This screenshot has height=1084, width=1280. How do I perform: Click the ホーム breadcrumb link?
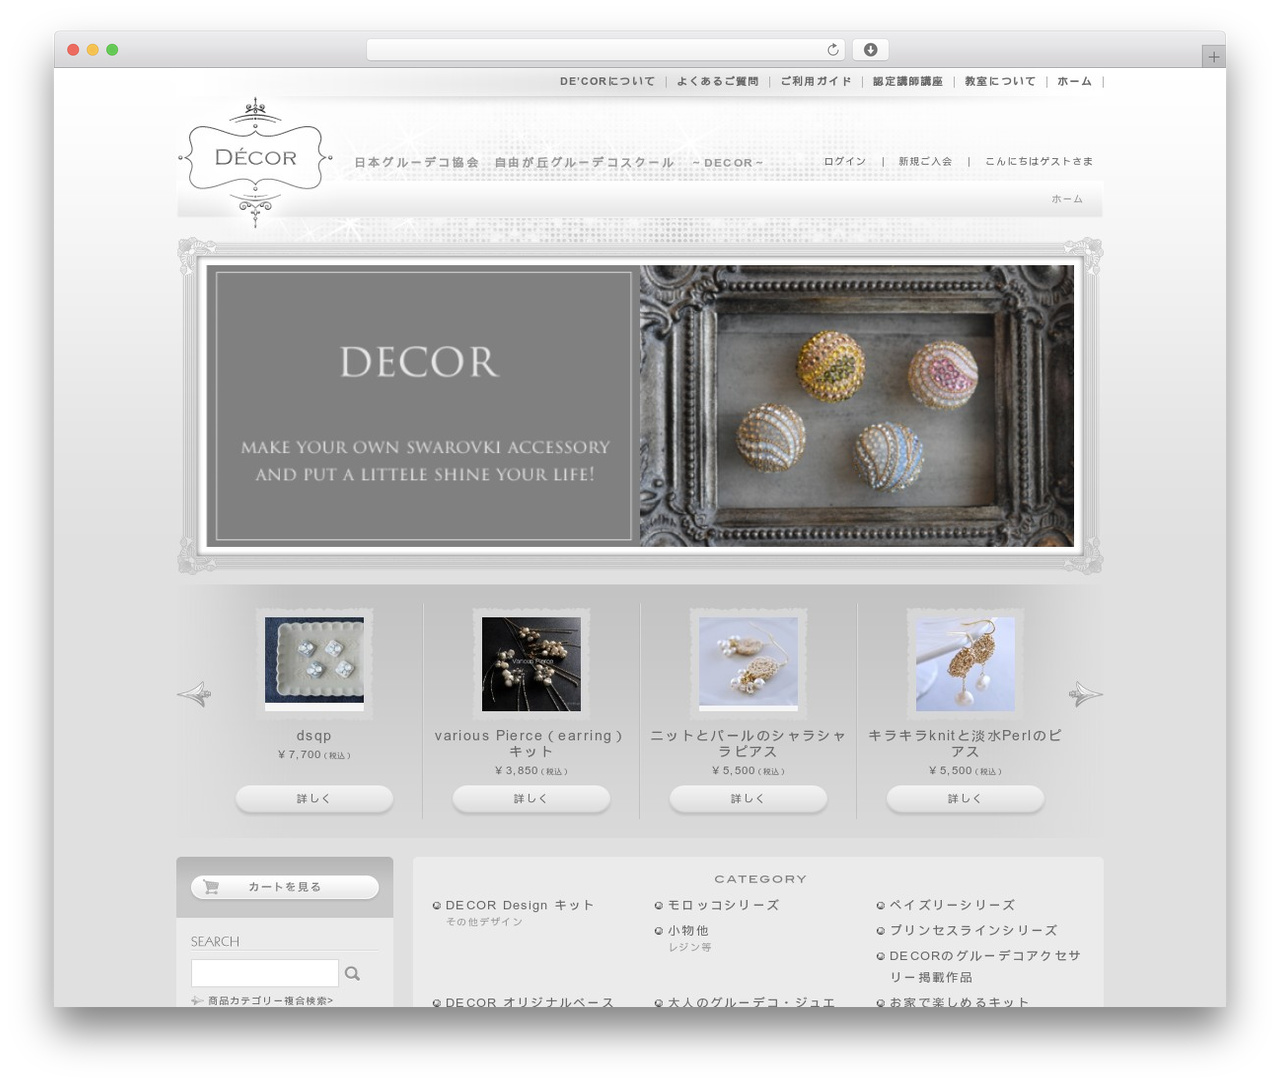coord(1067,199)
